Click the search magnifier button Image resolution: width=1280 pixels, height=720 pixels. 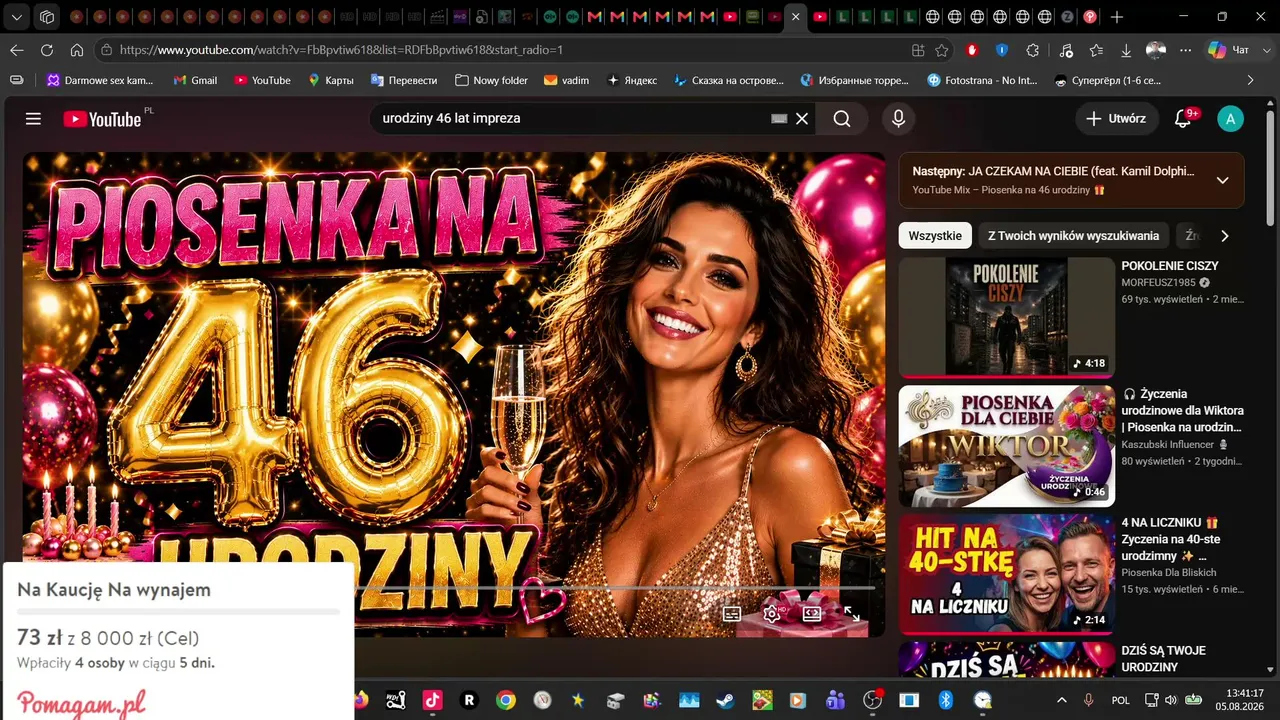[842, 119]
